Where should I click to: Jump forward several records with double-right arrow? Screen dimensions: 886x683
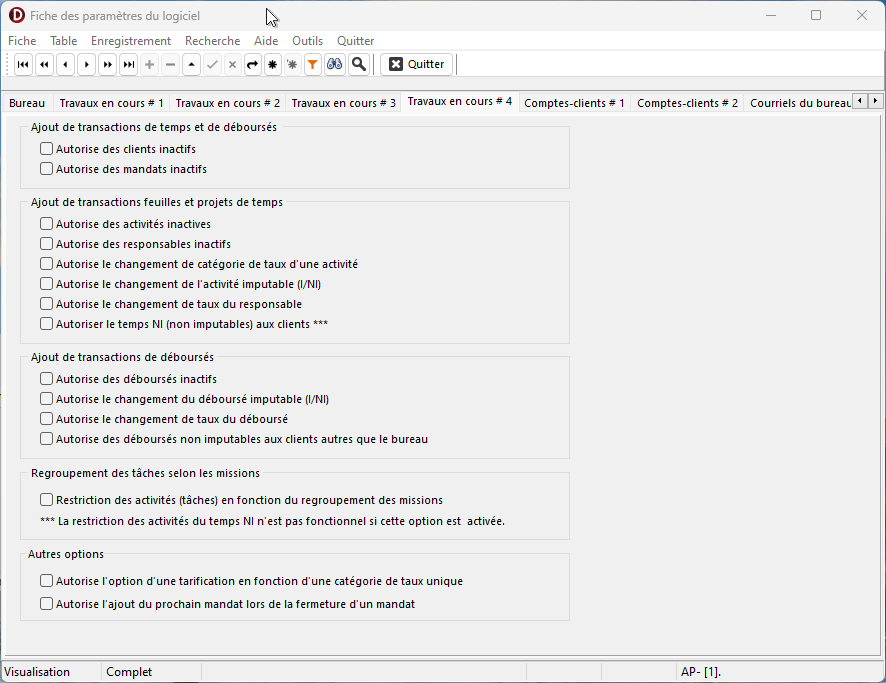(108, 64)
